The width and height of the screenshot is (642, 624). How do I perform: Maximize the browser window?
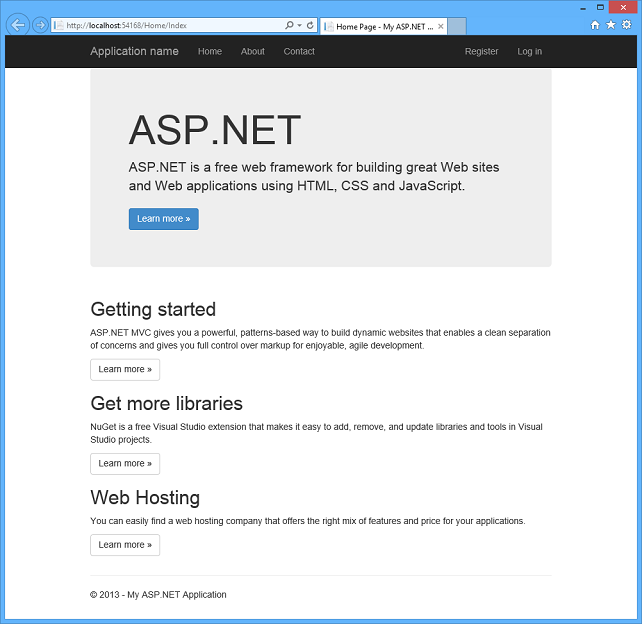[x=600, y=7]
